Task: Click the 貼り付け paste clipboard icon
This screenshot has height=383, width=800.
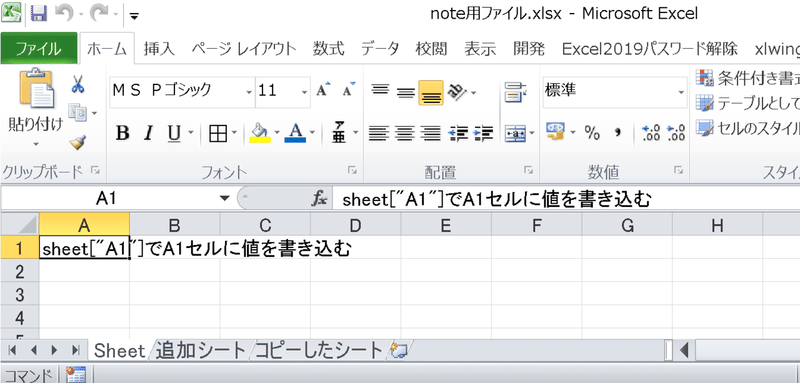Action: coord(36,89)
